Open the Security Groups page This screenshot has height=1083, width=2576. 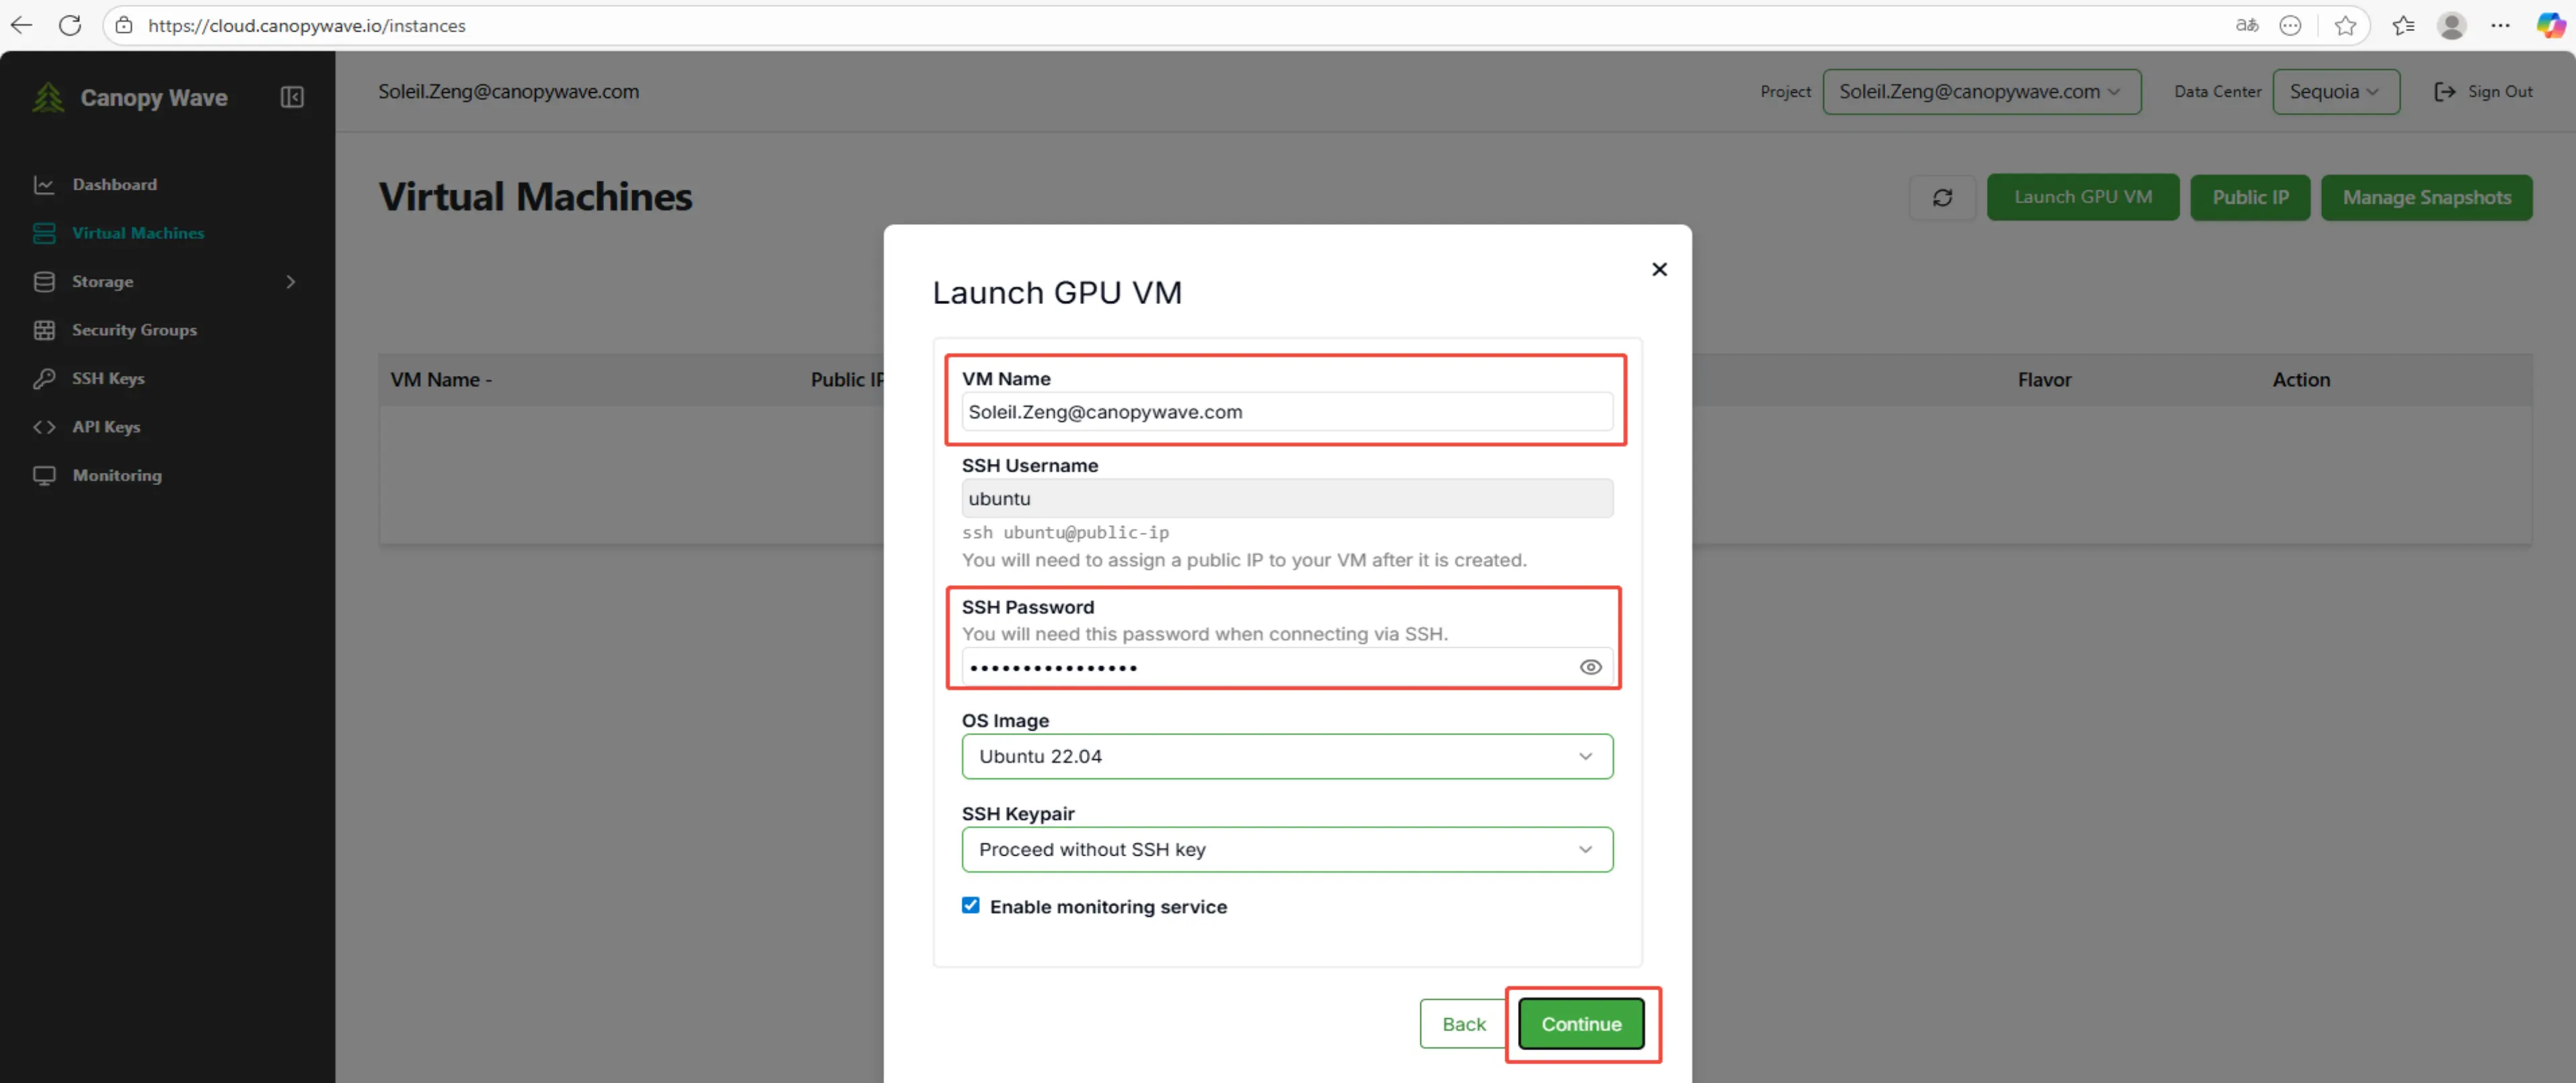134,330
